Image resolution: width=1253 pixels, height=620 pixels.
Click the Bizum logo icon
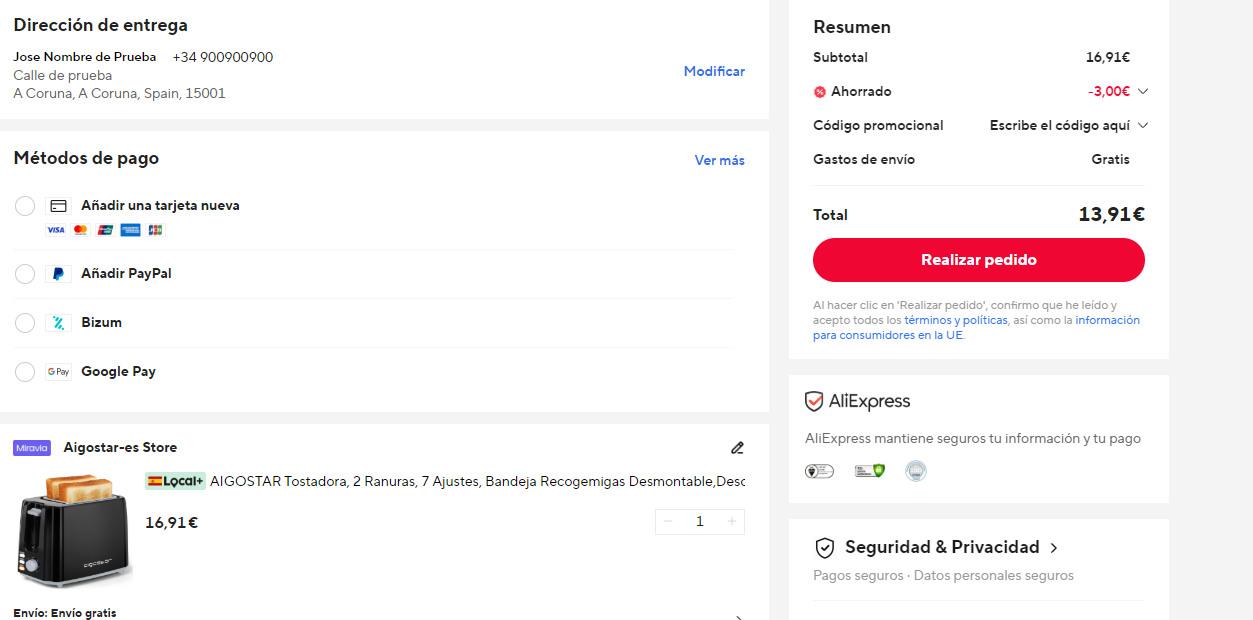(58, 323)
